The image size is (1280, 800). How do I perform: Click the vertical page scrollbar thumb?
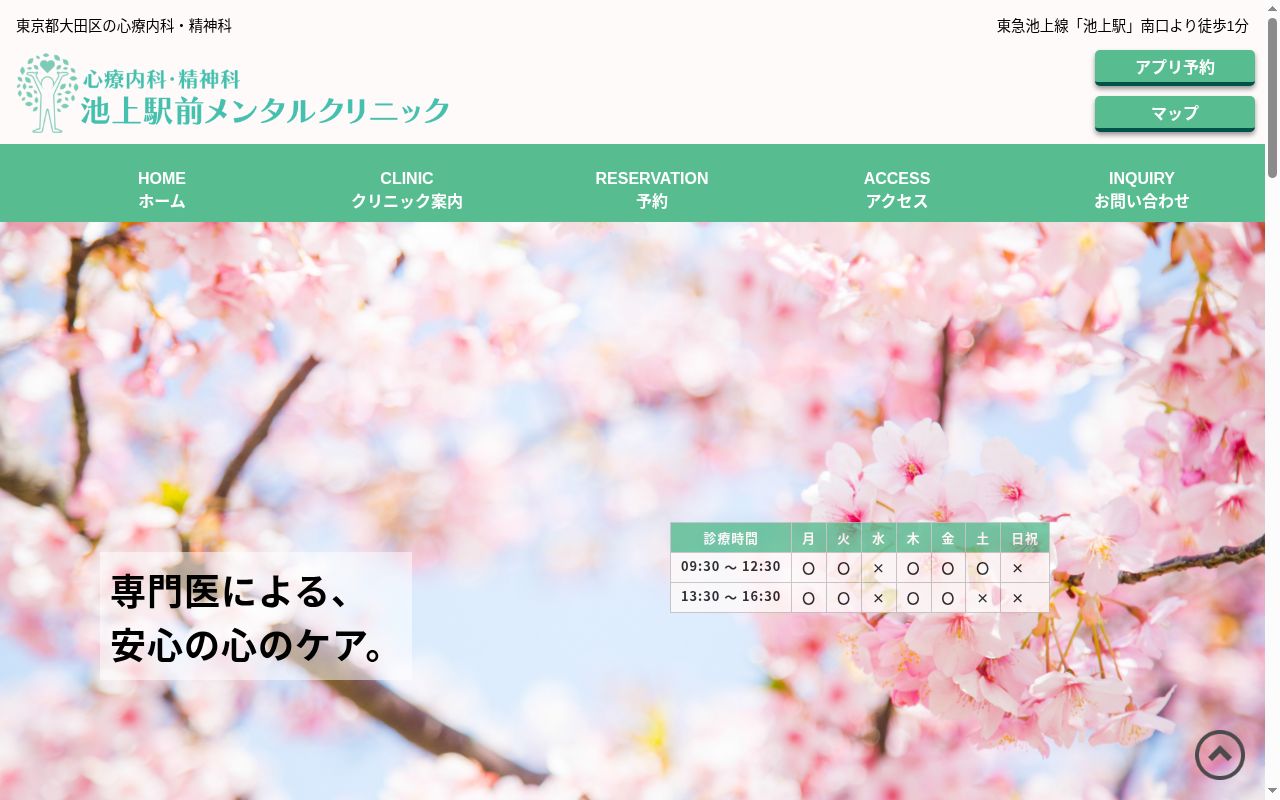1272,98
